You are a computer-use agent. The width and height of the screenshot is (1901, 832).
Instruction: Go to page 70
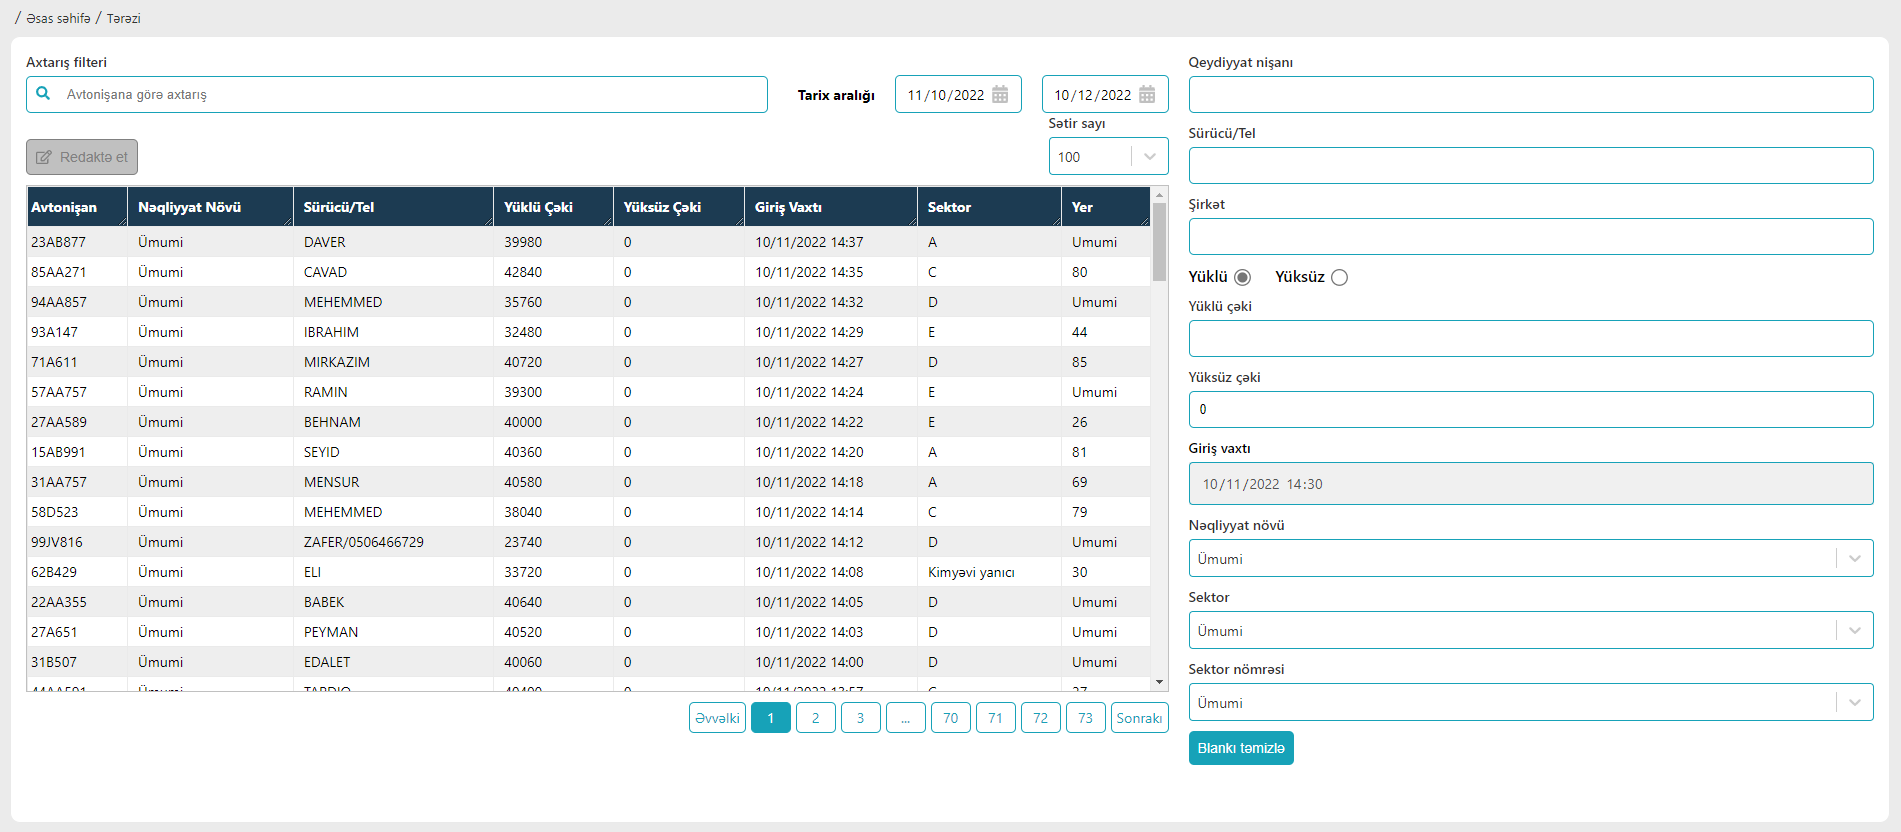pos(950,718)
